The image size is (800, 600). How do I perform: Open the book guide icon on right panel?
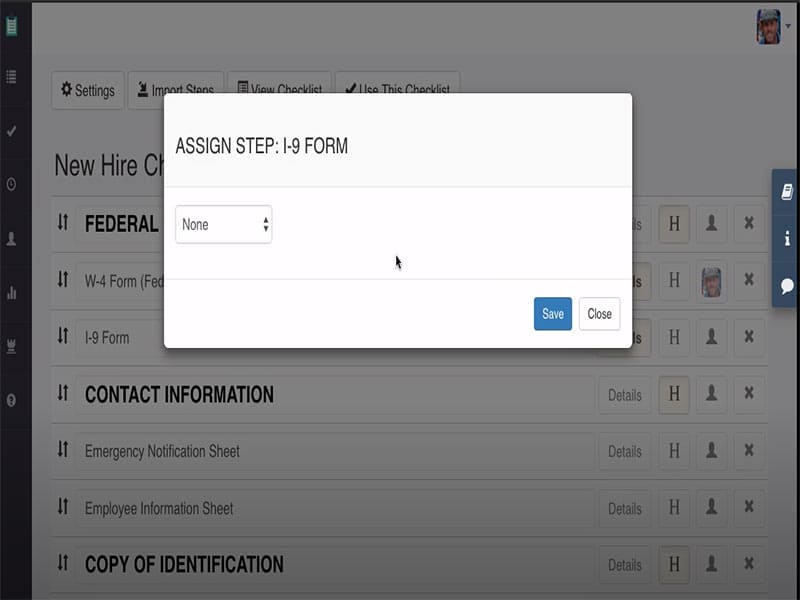787,192
